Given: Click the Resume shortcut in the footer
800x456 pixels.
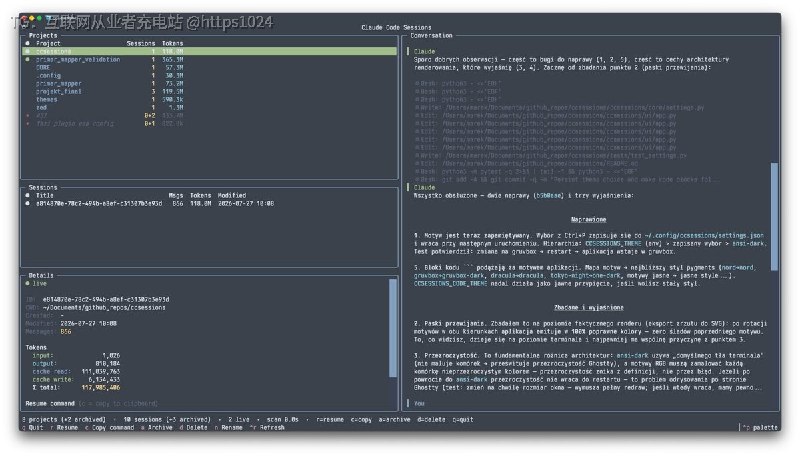Looking at the screenshot, I should [x=64, y=428].
